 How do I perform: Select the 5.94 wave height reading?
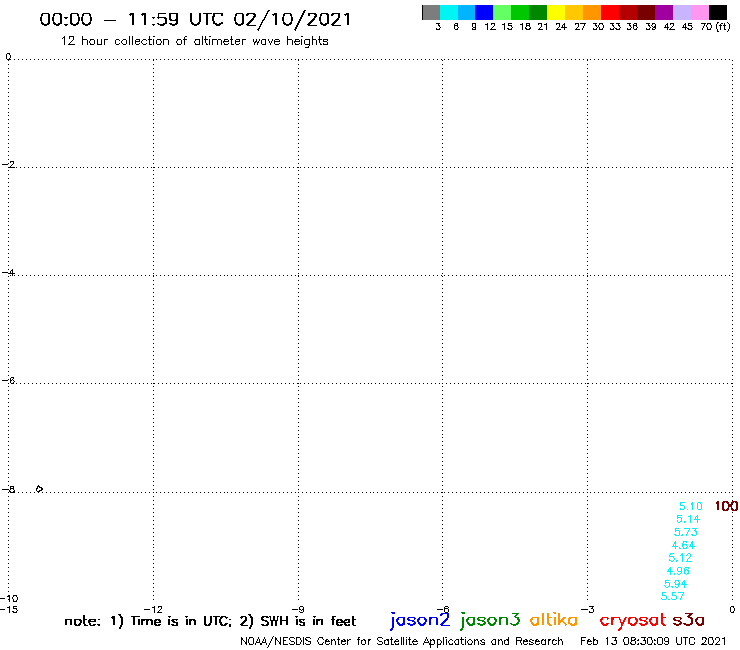click(675, 584)
